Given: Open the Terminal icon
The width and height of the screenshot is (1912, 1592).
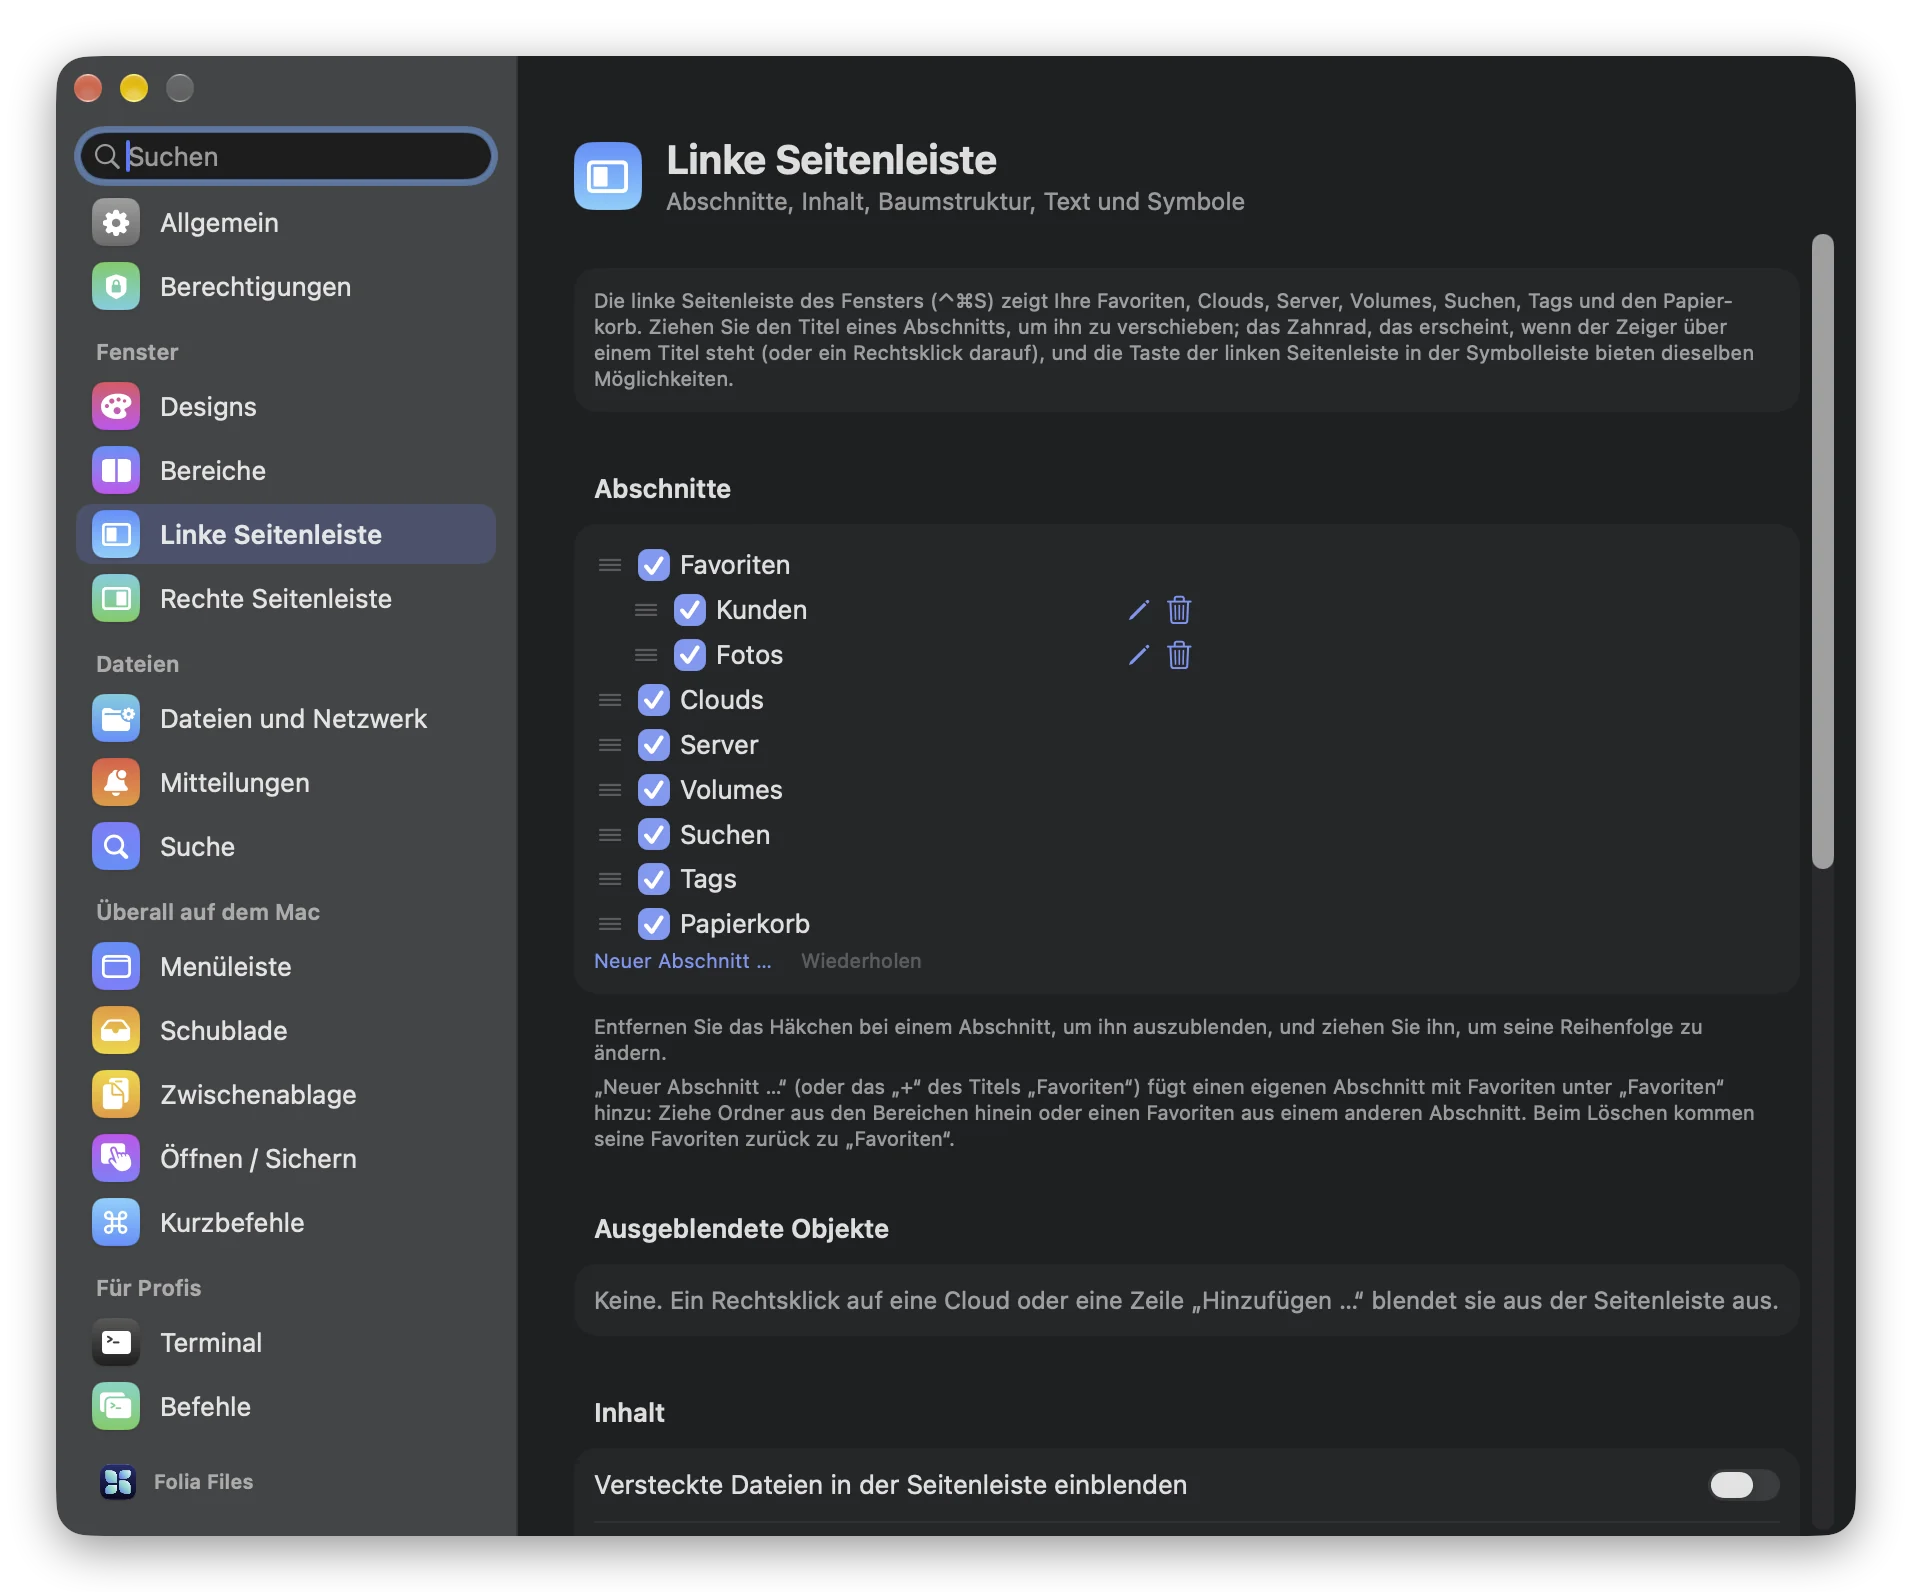Looking at the screenshot, I should click(x=116, y=1343).
